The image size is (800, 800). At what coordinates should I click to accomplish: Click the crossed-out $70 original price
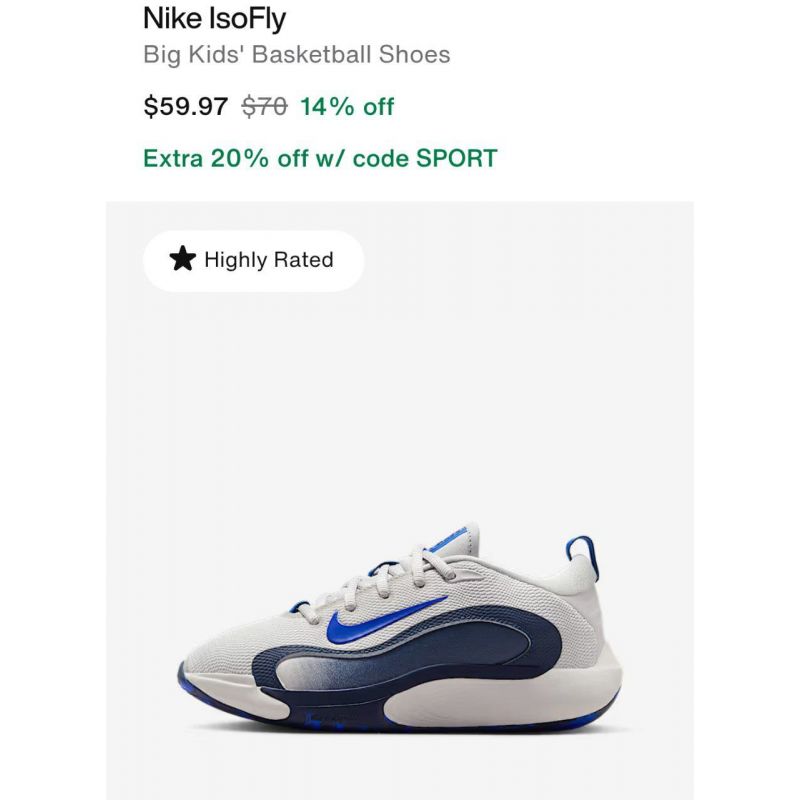coord(264,107)
